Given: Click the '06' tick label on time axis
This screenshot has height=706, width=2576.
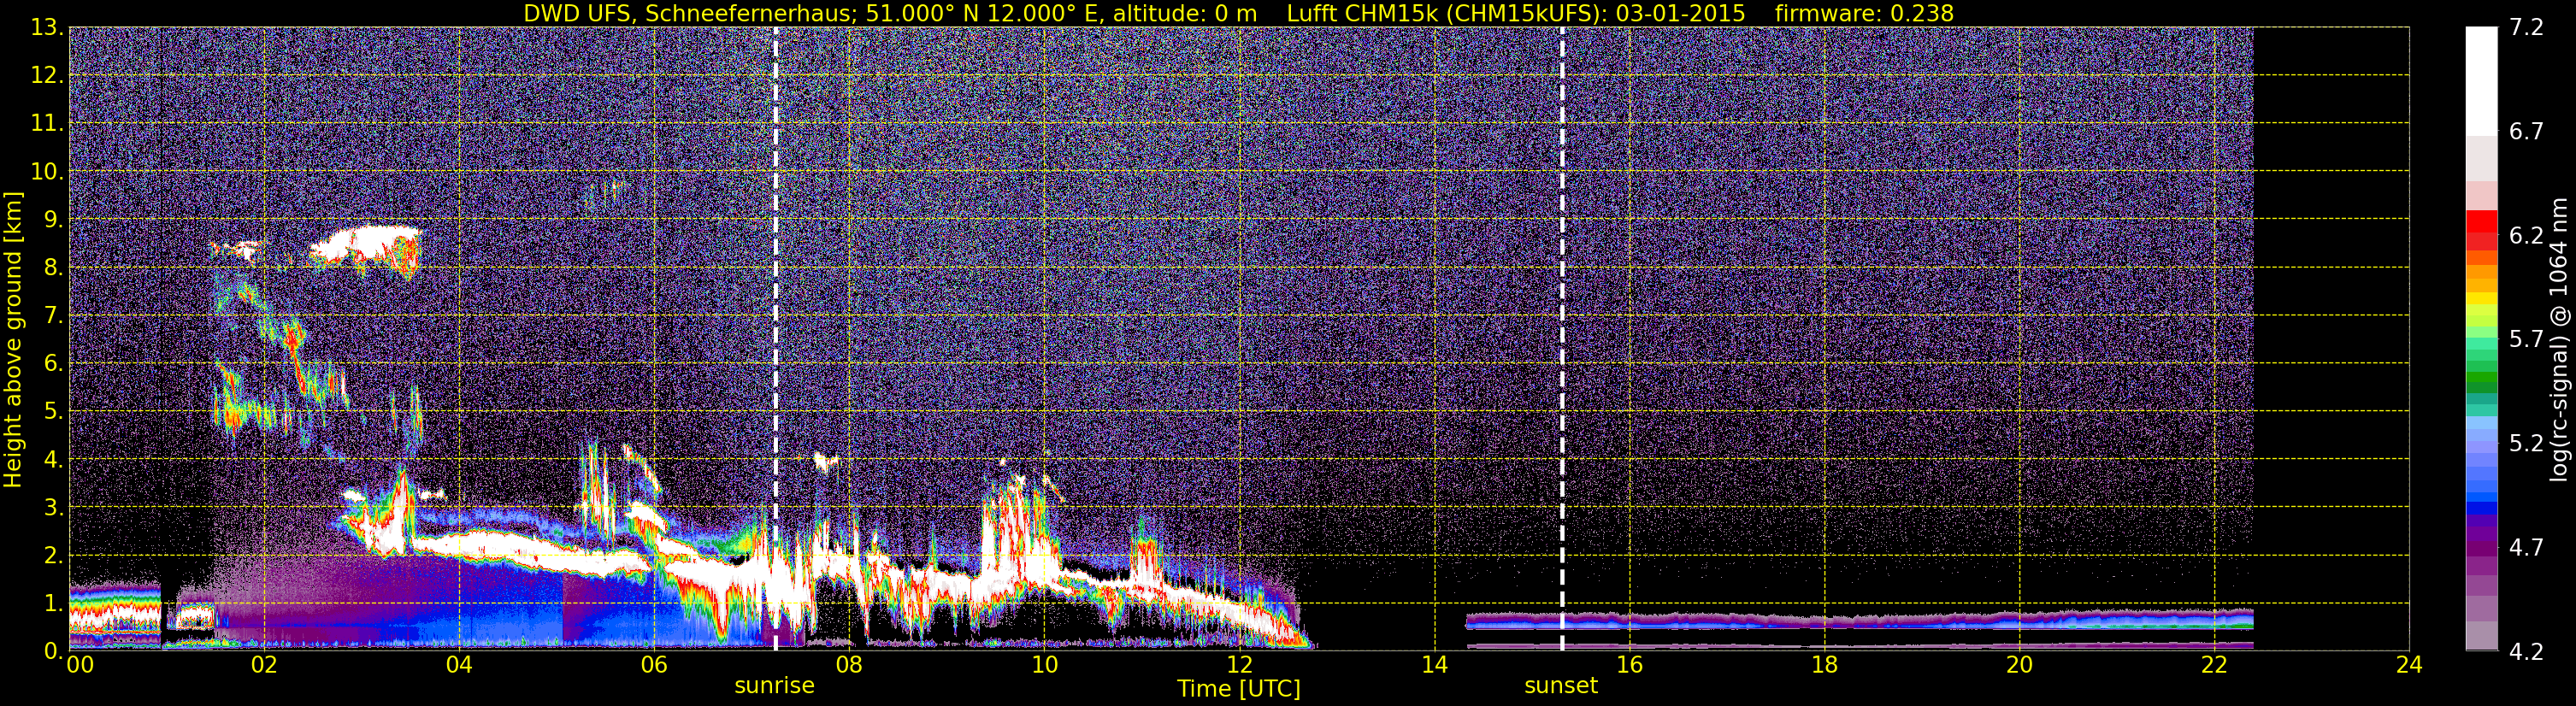Looking at the screenshot, I should pyautogui.click(x=654, y=665).
